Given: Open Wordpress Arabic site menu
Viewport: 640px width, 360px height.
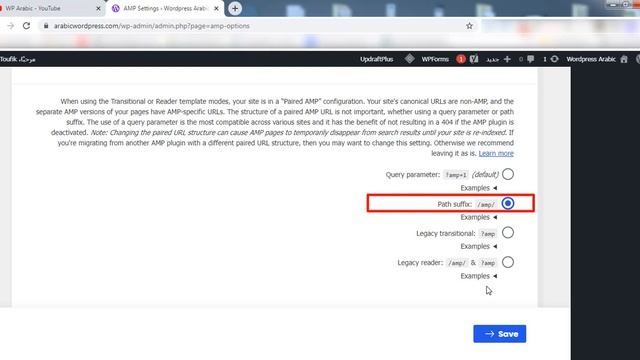Looking at the screenshot, I should click(x=591, y=59).
